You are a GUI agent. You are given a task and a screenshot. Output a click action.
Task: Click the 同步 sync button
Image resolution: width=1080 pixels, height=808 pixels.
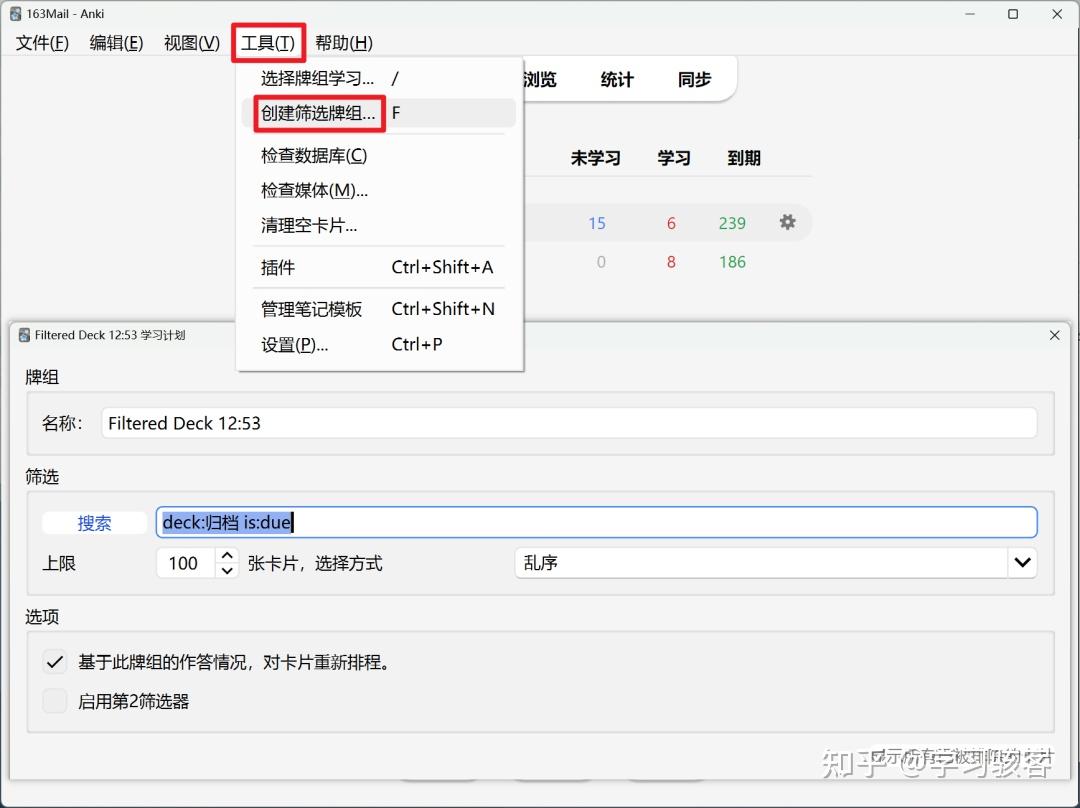tap(694, 80)
